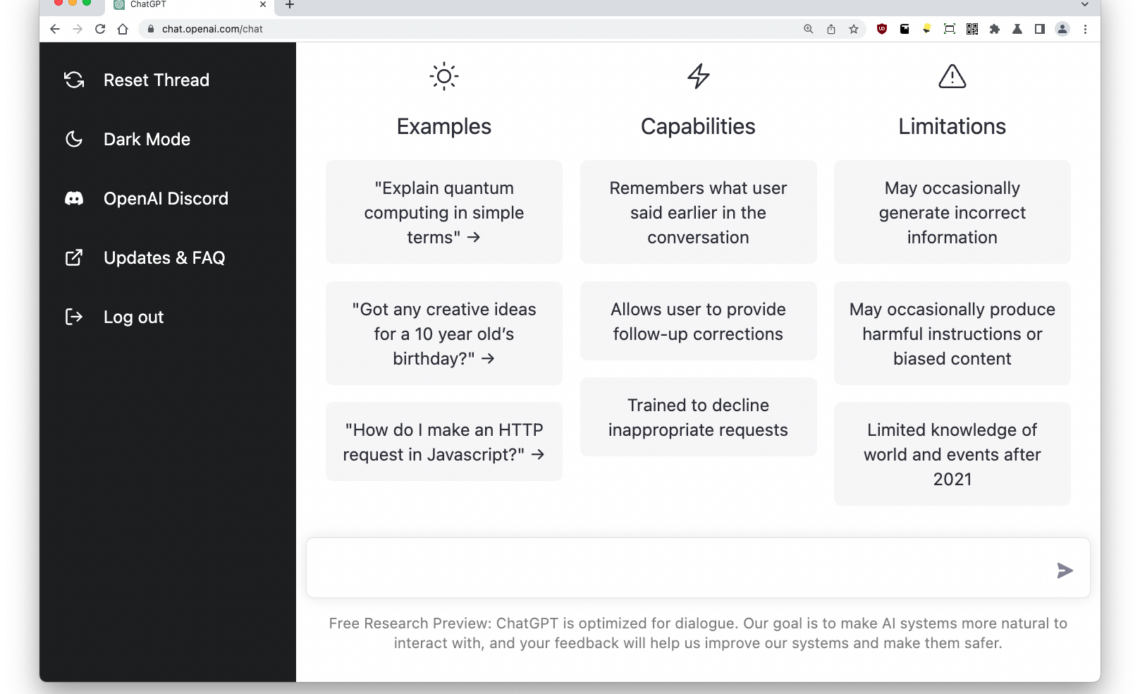The image size is (1140, 694).
Task: Reload the page with the refresh icon
Action: coord(99,29)
